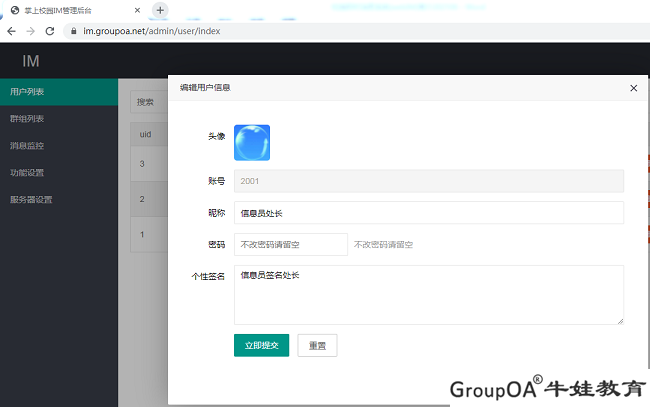Submit form with 立即提交 button
Screen dimensions: 650x407
[262, 345]
